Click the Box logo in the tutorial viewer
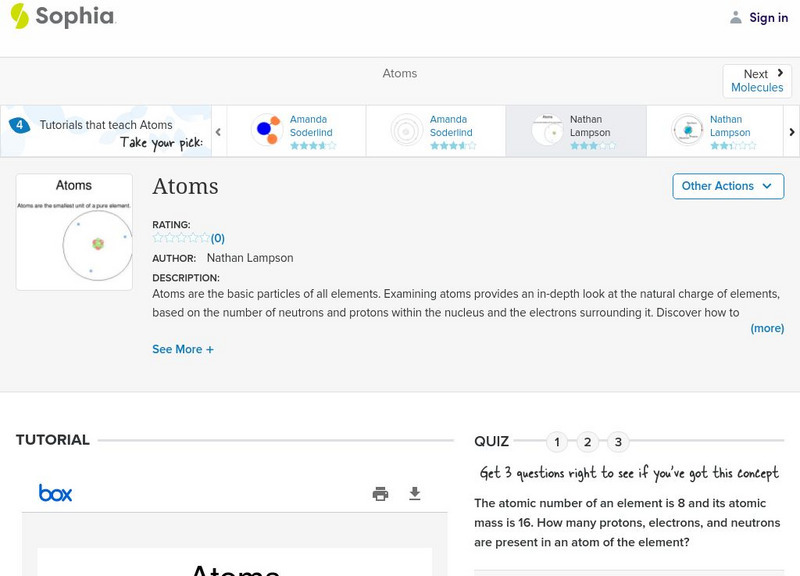The height and width of the screenshot is (576, 800). (57, 494)
